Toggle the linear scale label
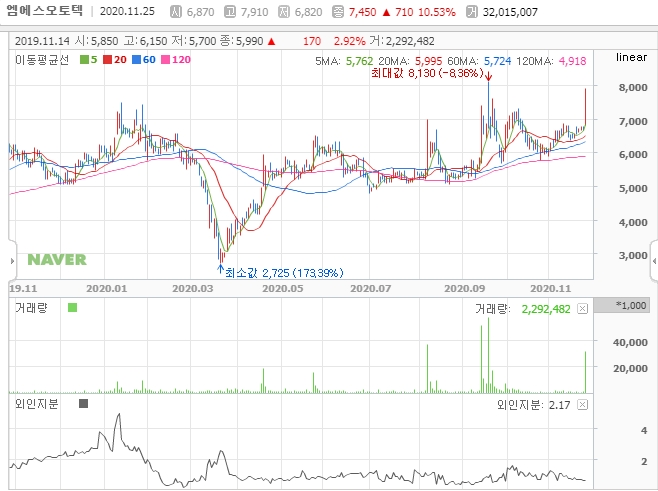The image size is (658, 491). pyautogui.click(x=631, y=57)
